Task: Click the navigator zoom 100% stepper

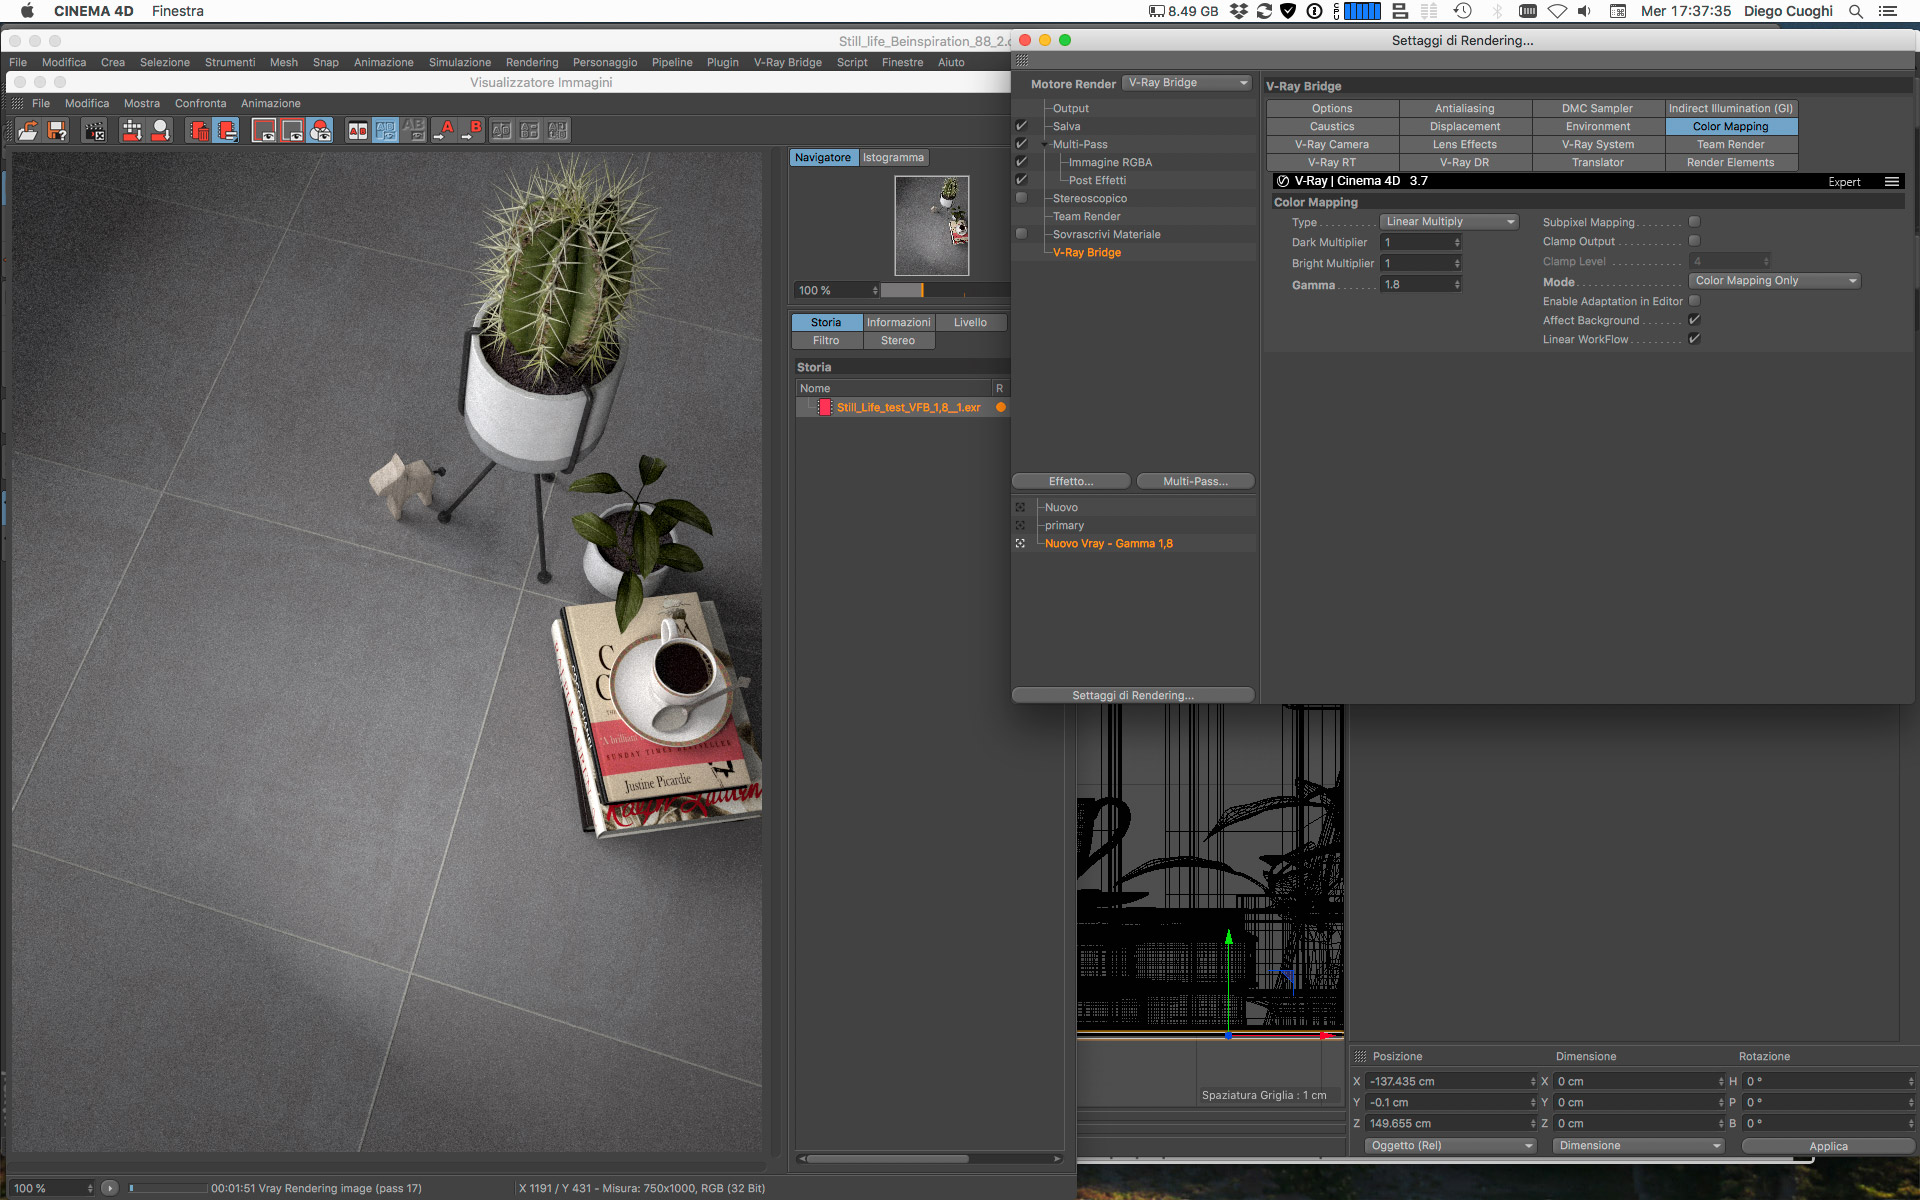Action: pyautogui.click(x=875, y=291)
